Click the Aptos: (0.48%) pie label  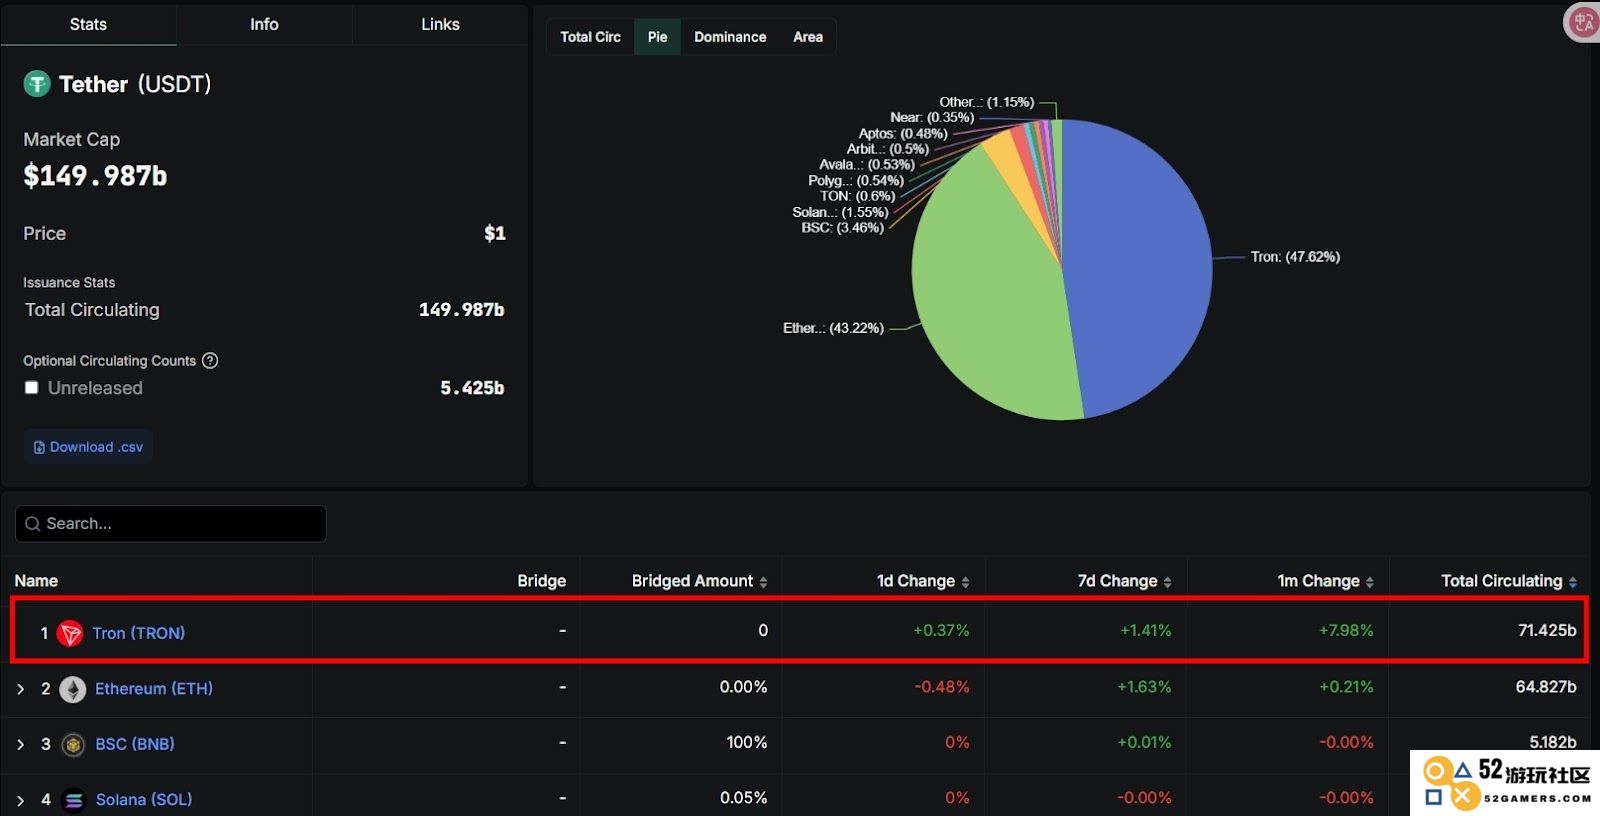903,134
